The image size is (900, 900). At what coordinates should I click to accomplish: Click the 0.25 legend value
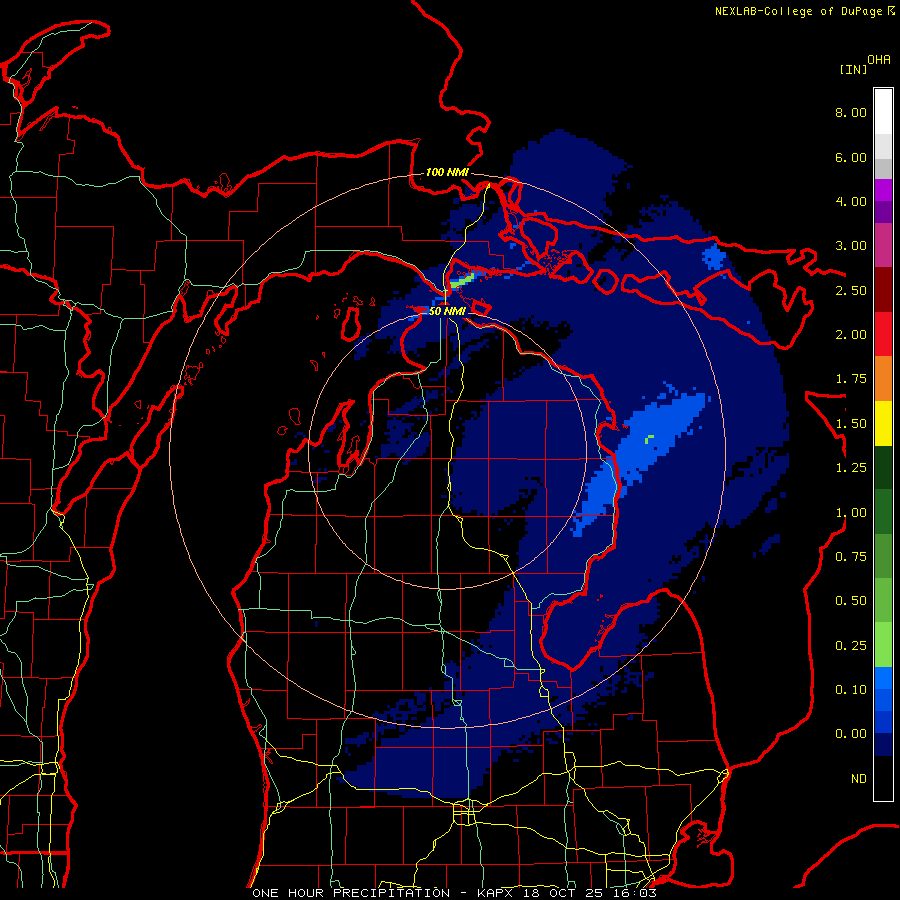[851, 646]
